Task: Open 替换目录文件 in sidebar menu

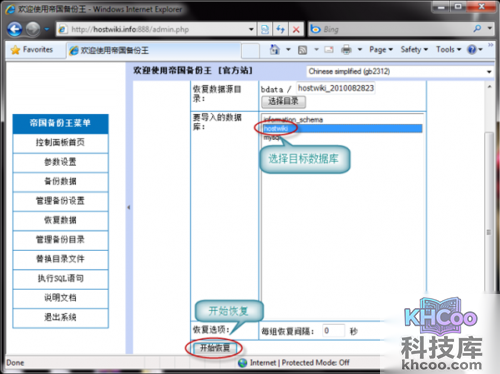Action: pos(60,259)
